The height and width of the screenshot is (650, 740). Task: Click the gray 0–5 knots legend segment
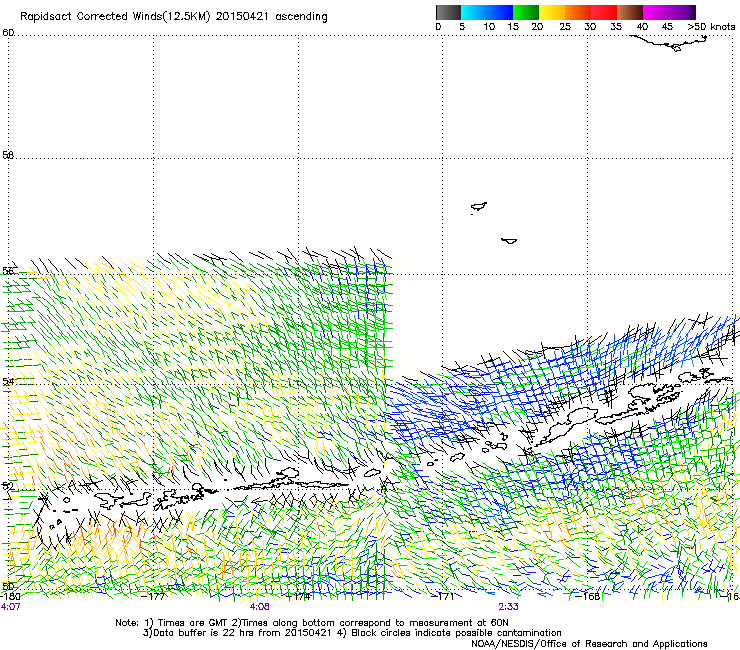(448, 12)
